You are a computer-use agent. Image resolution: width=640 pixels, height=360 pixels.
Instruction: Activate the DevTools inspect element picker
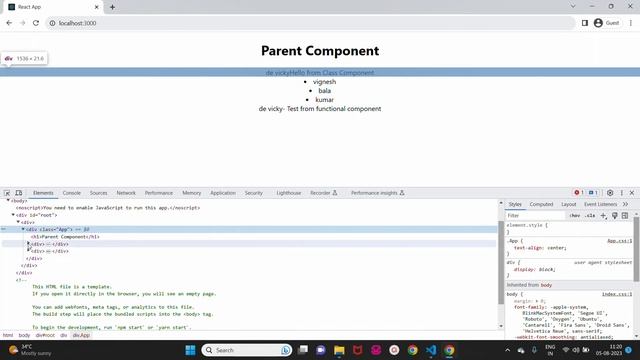tap(7, 193)
